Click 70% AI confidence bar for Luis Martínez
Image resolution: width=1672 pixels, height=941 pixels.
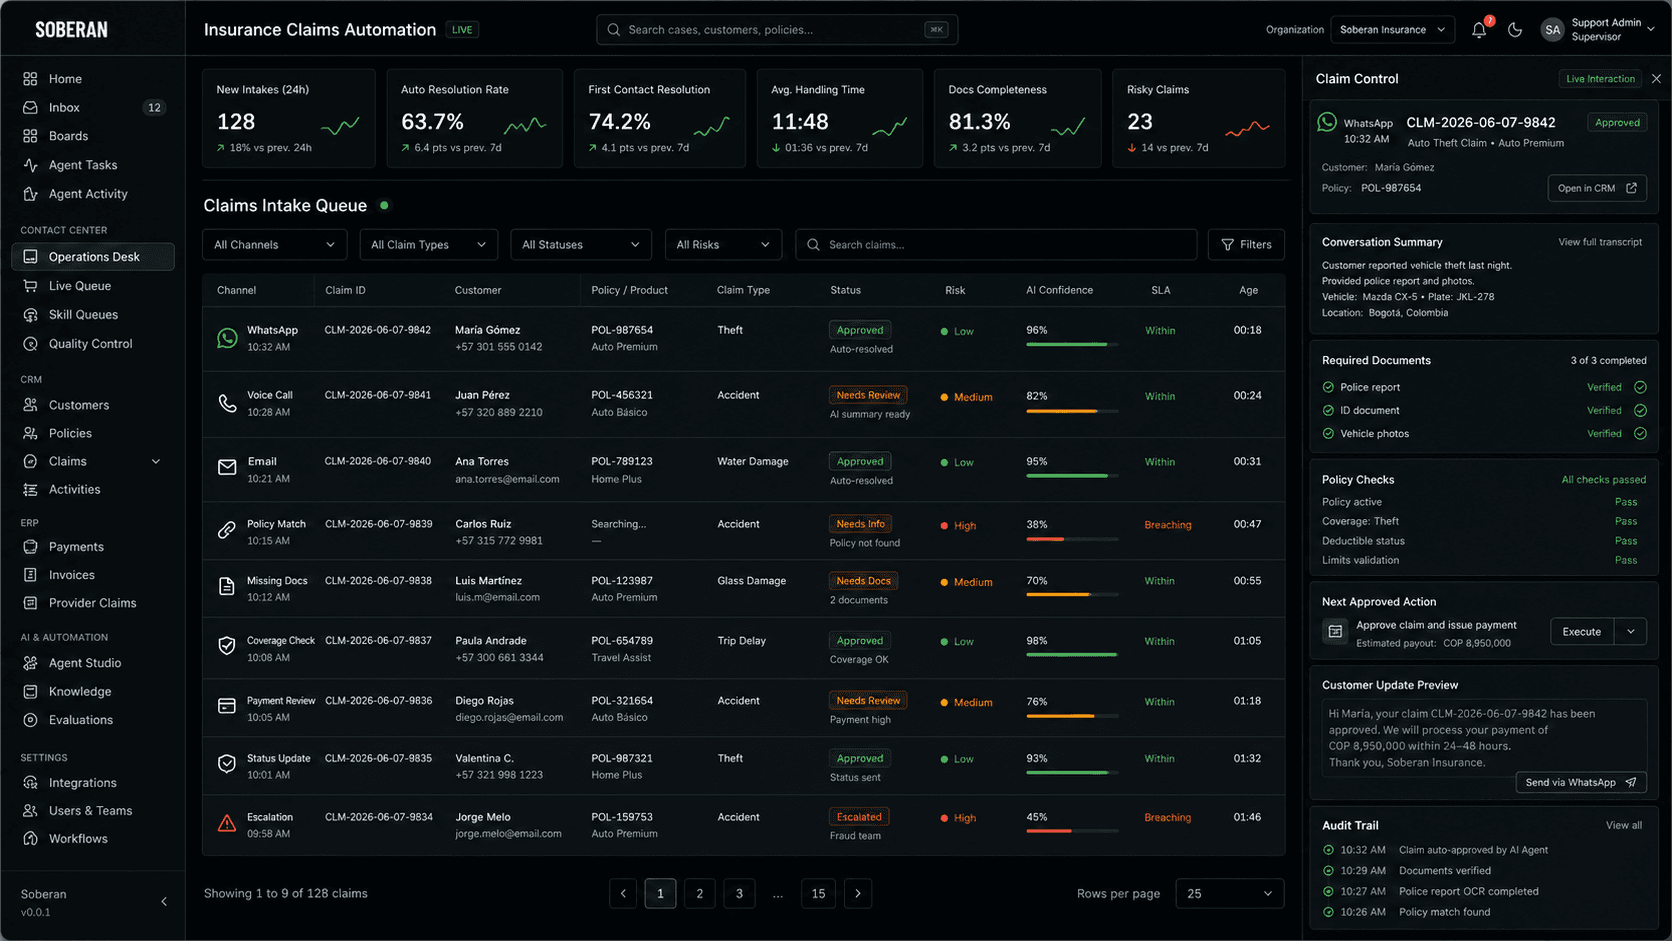pyautogui.click(x=1071, y=595)
